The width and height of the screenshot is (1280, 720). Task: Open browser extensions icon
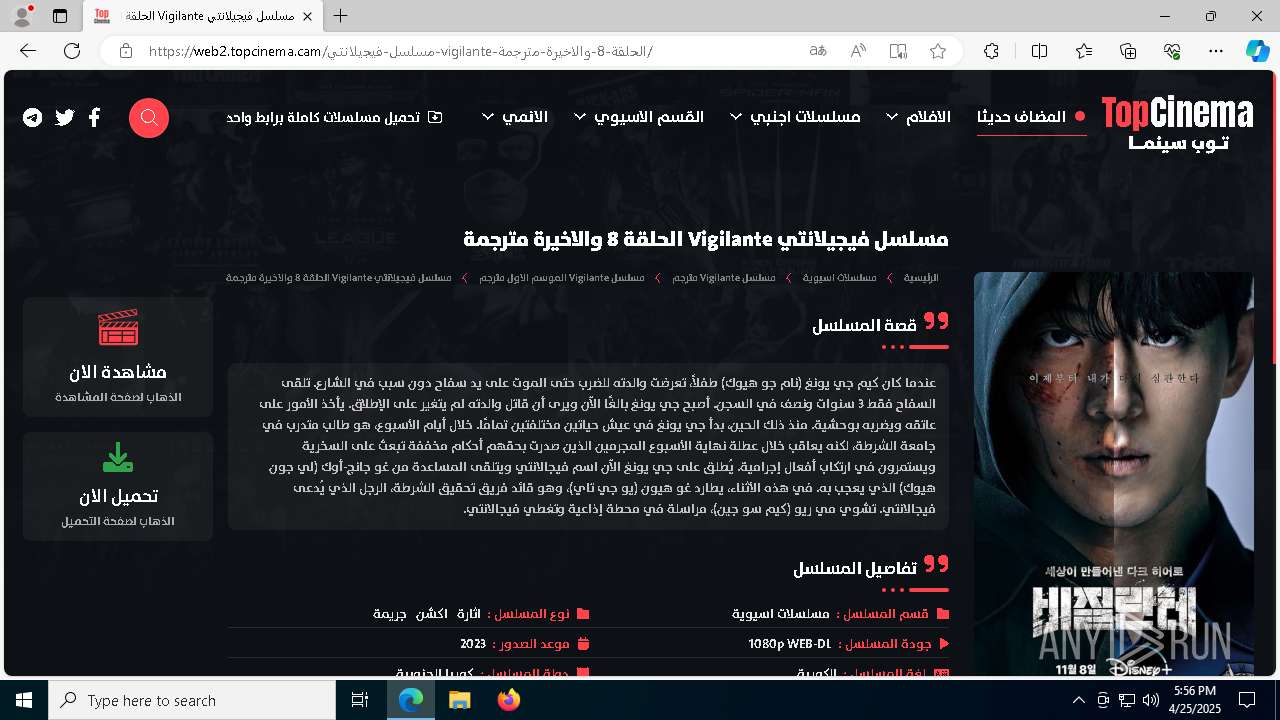point(991,51)
